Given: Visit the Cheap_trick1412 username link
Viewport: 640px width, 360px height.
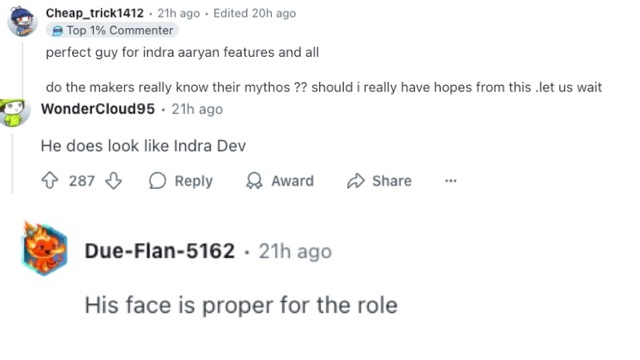Looking at the screenshot, I should click(95, 13).
